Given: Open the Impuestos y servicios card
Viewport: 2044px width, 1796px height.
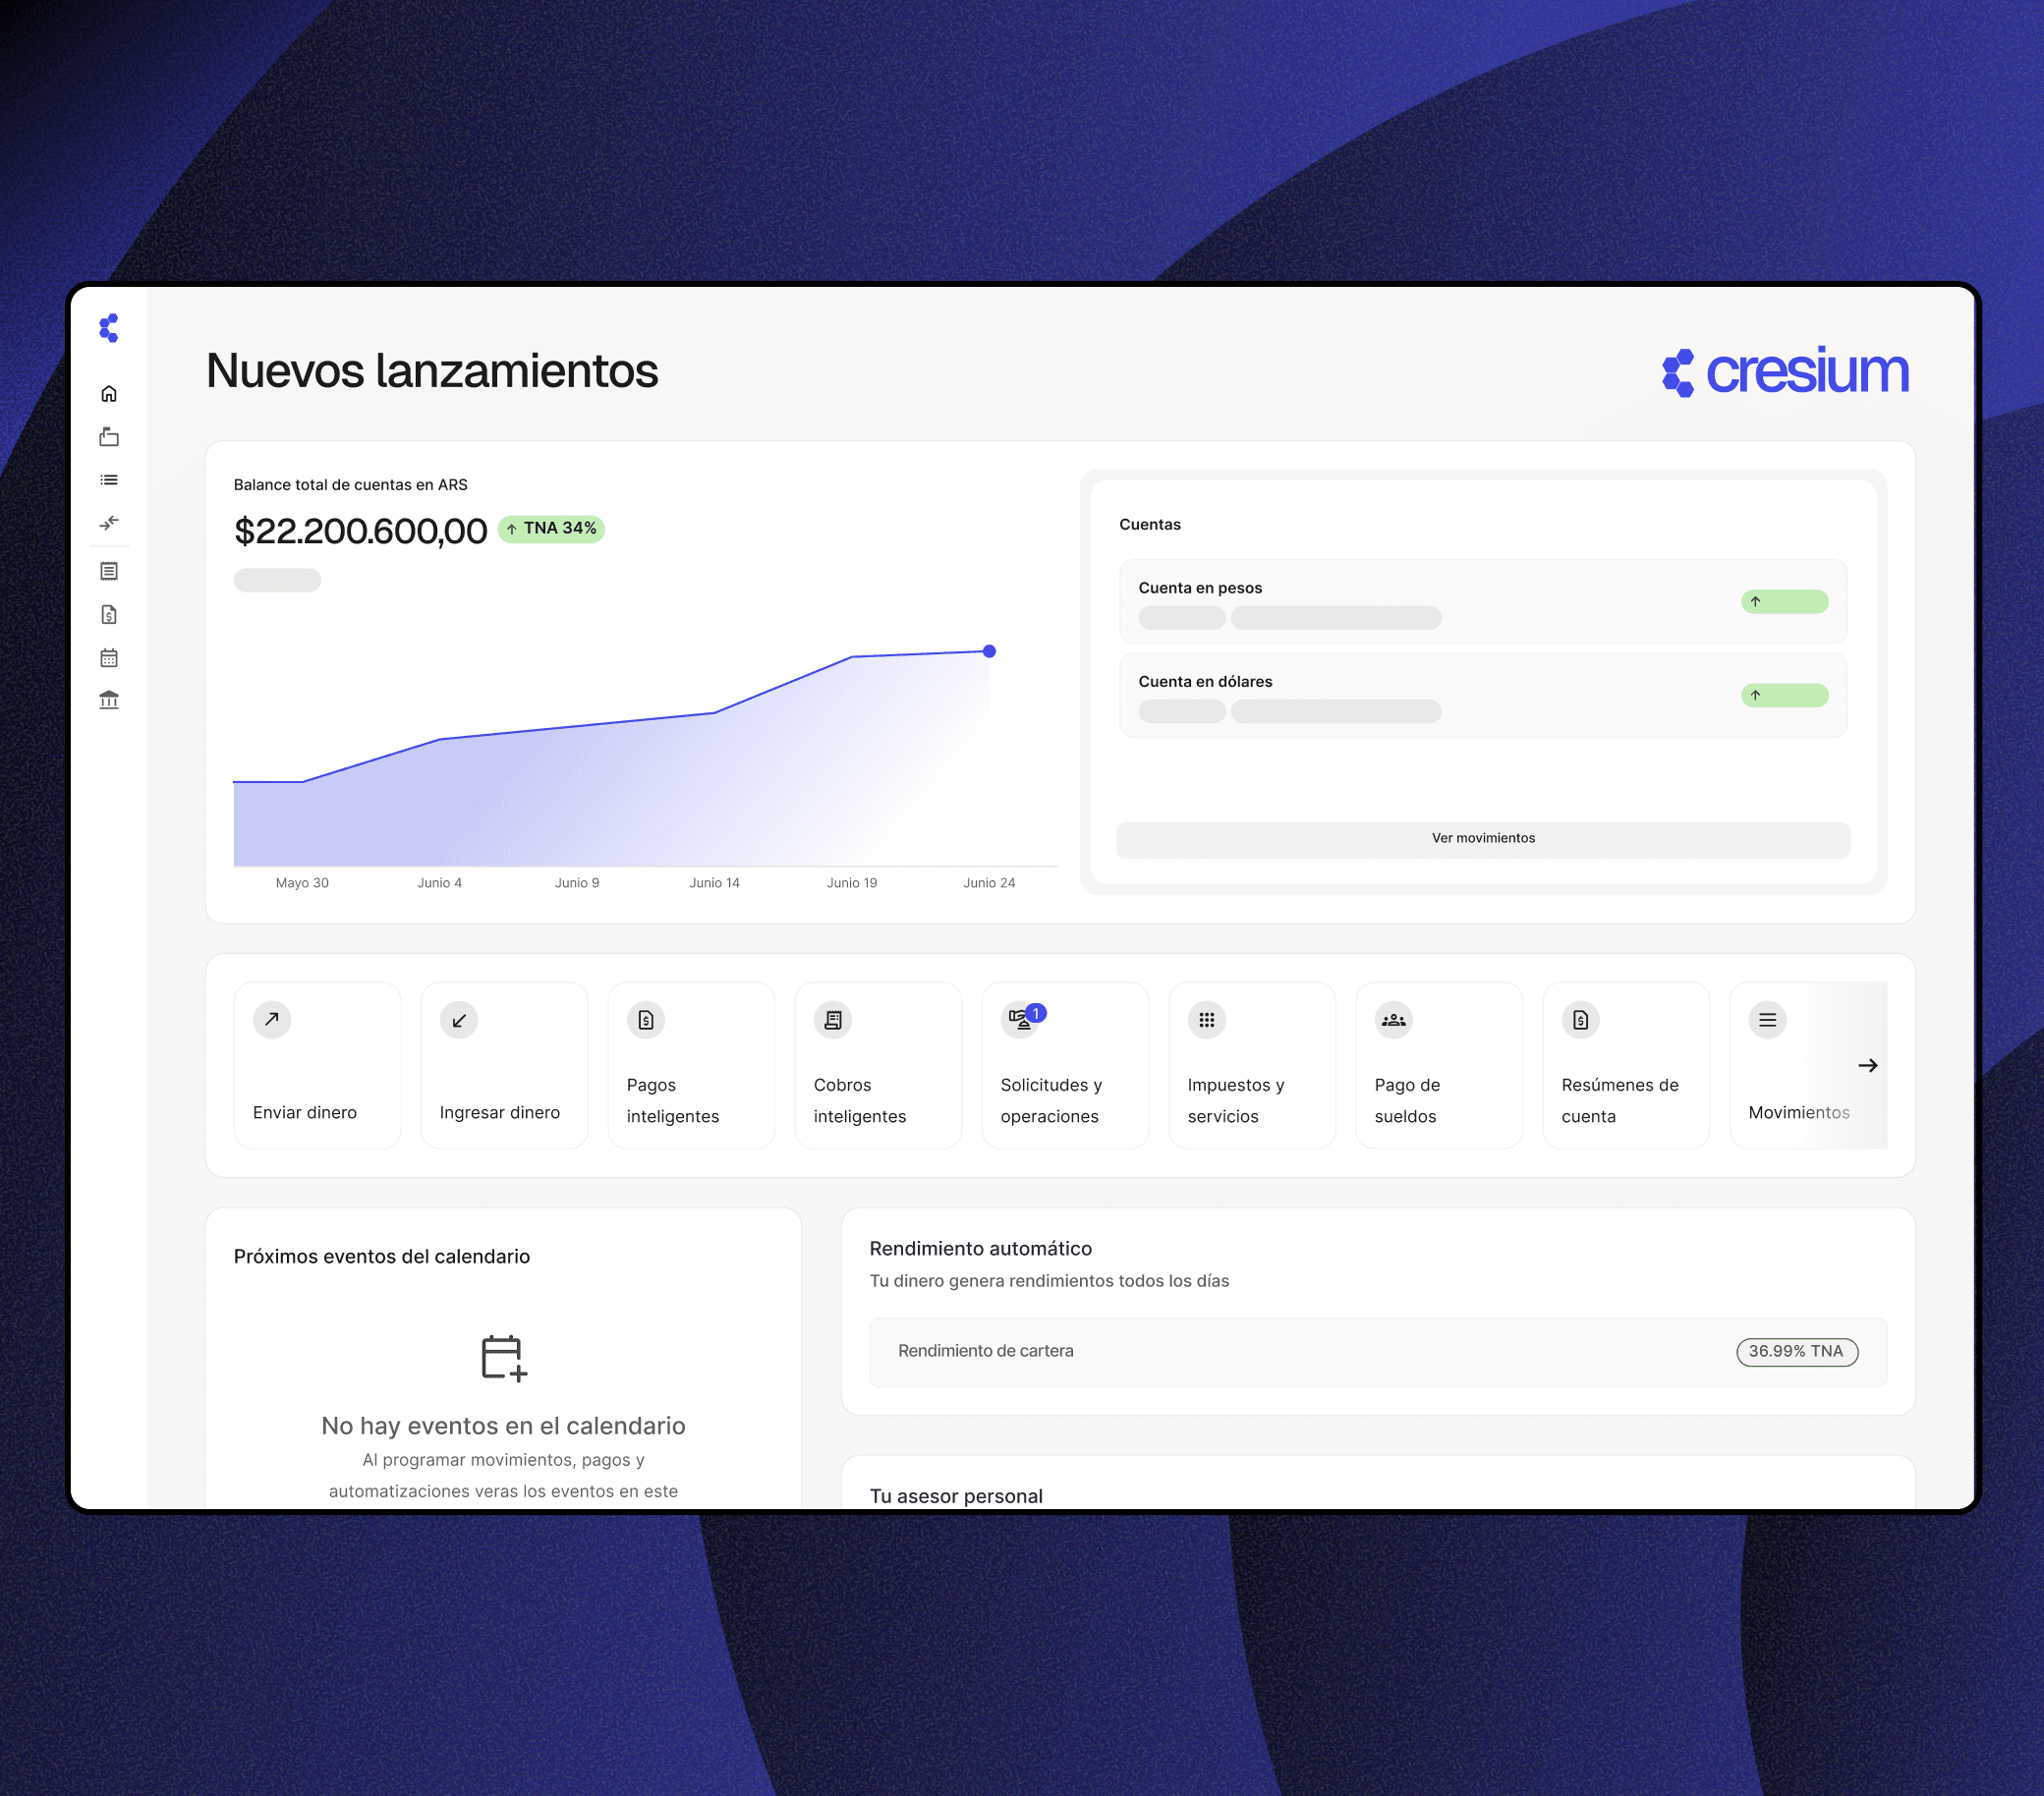Looking at the screenshot, I should (1252, 1065).
